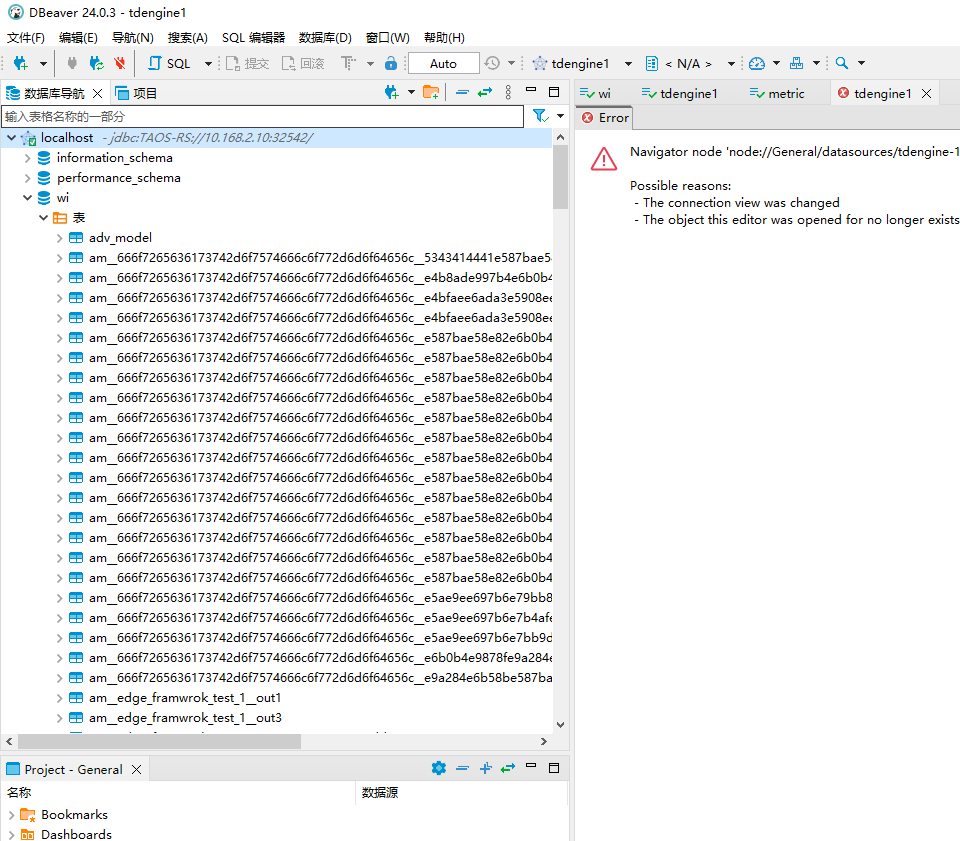
Task: Open the SQL 编辑器 menu
Action: tap(253, 37)
